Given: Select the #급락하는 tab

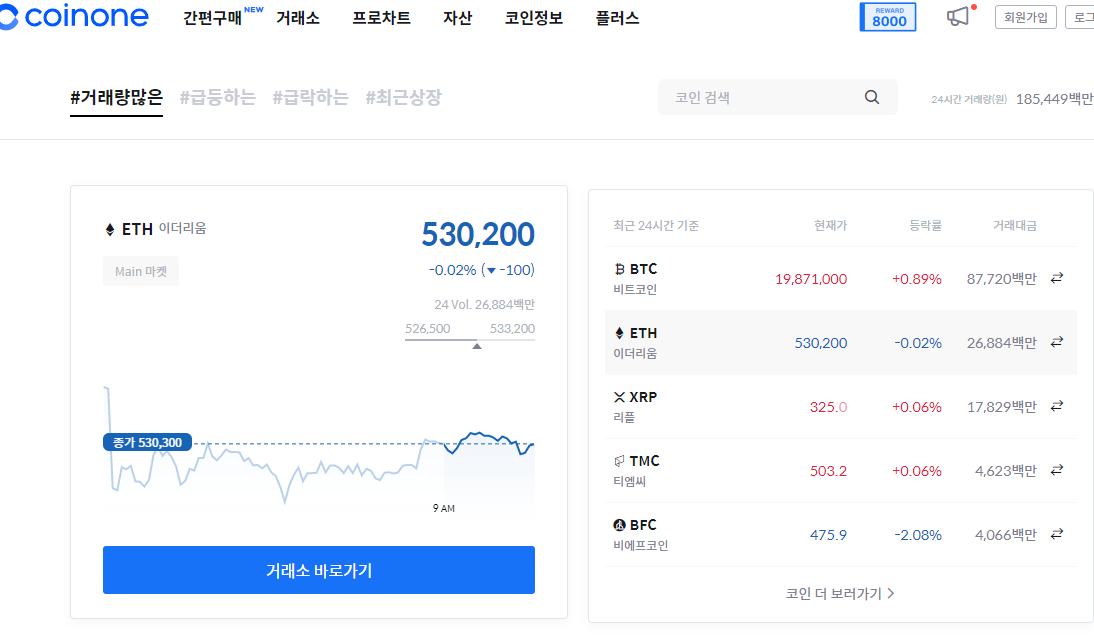Looking at the screenshot, I should coord(310,97).
